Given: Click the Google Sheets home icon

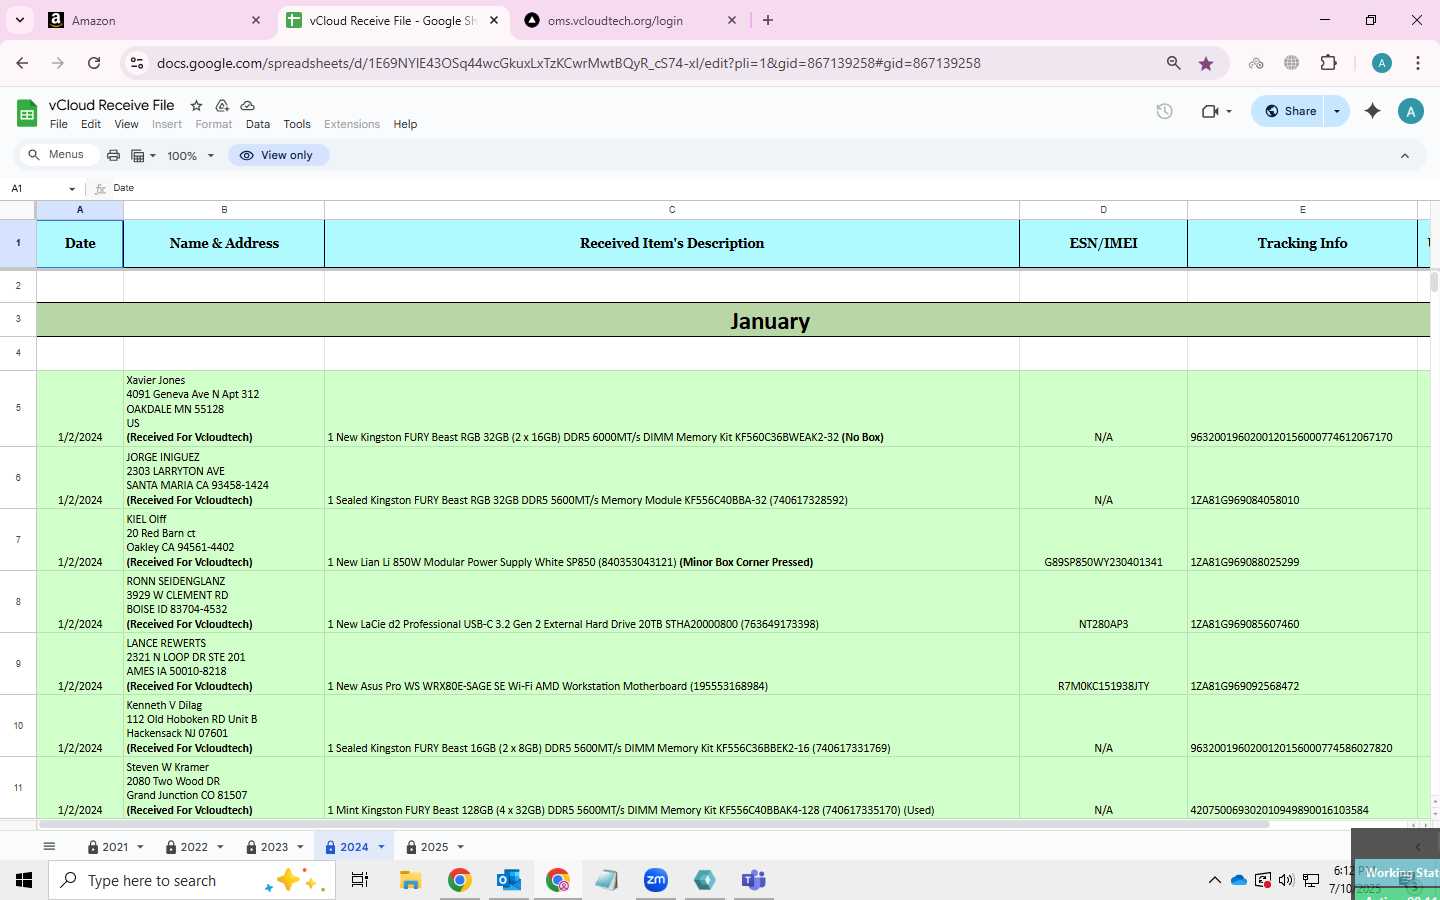Looking at the screenshot, I should tap(27, 114).
